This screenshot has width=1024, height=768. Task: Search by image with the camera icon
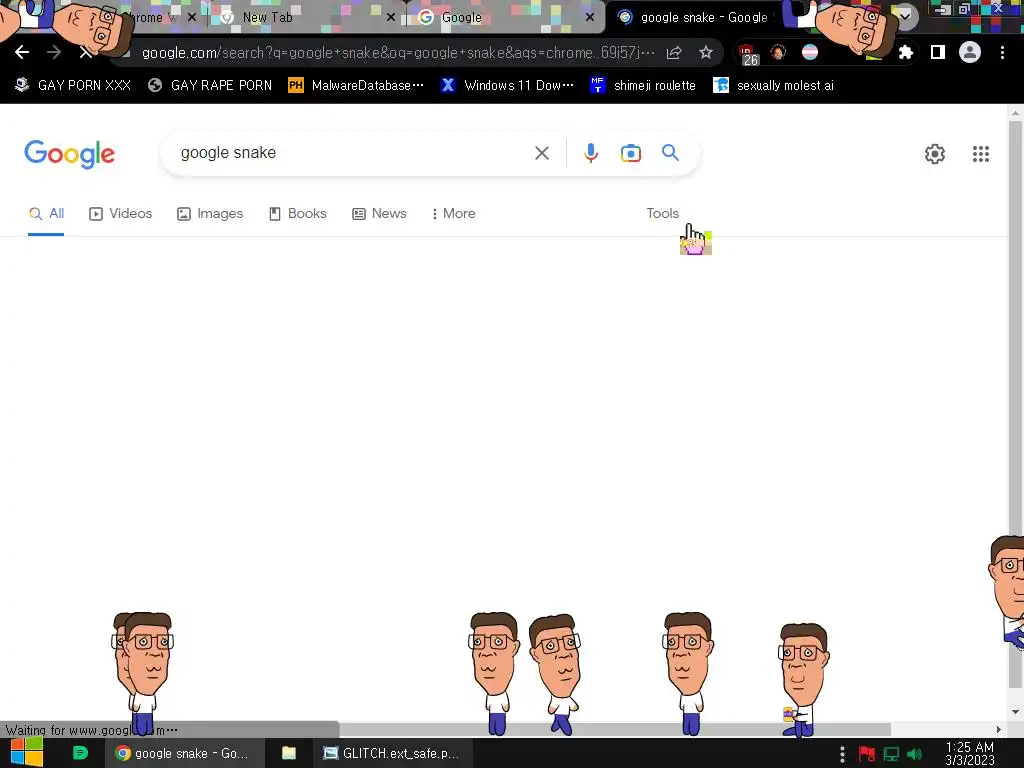click(x=630, y=153)
